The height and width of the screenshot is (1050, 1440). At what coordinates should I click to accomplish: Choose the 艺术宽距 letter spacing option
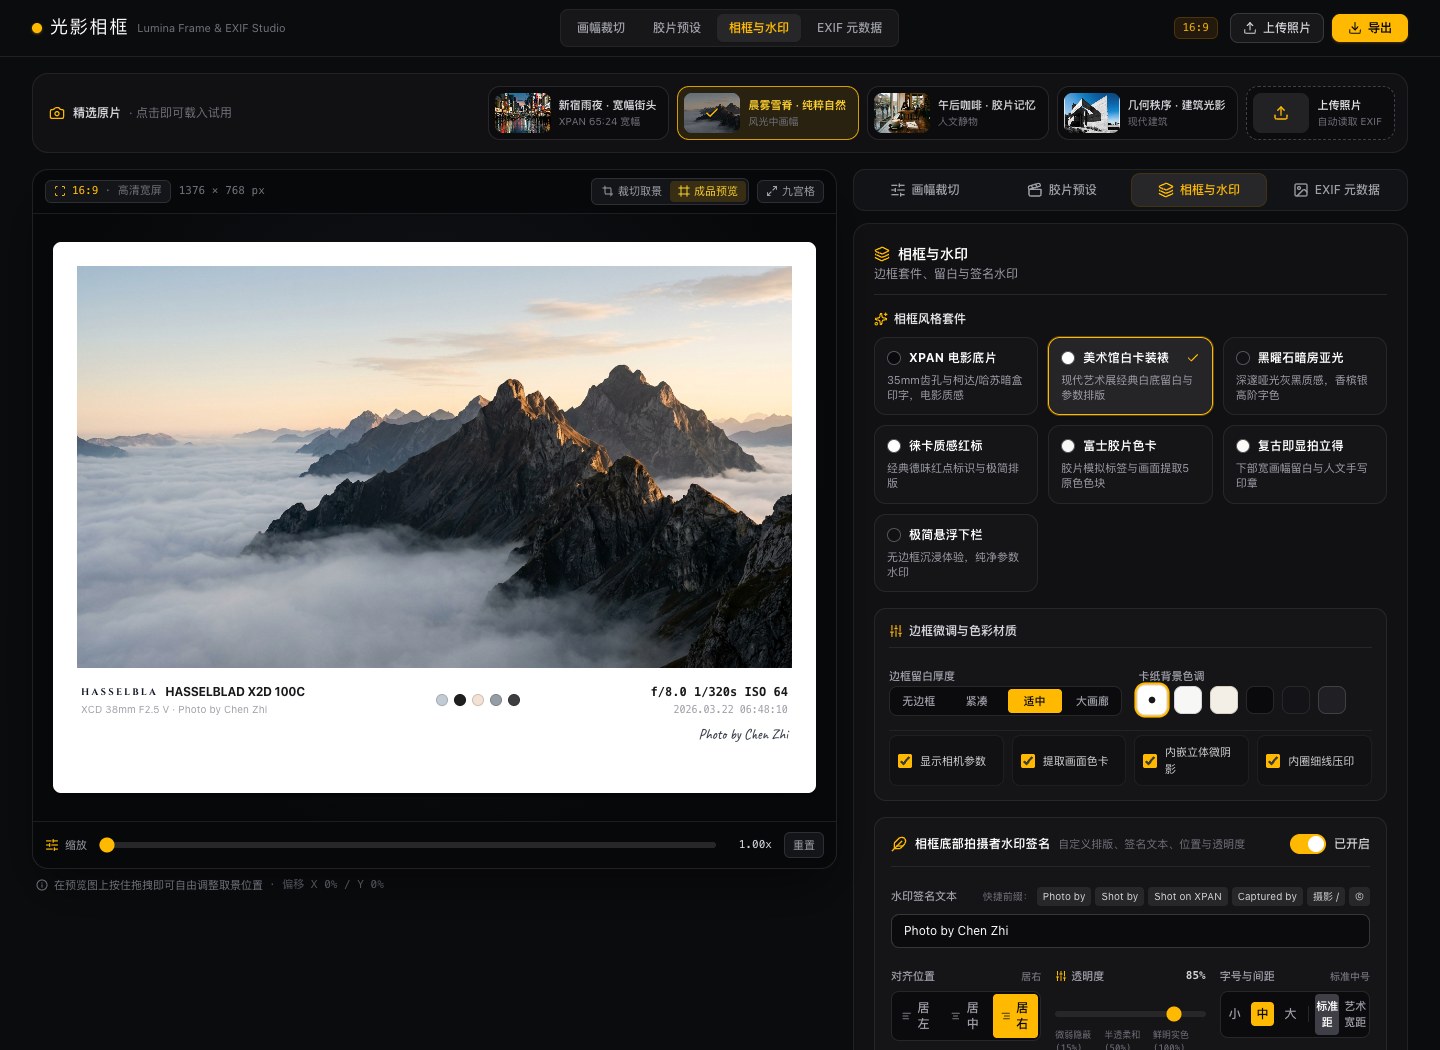click(1355, 1014)
